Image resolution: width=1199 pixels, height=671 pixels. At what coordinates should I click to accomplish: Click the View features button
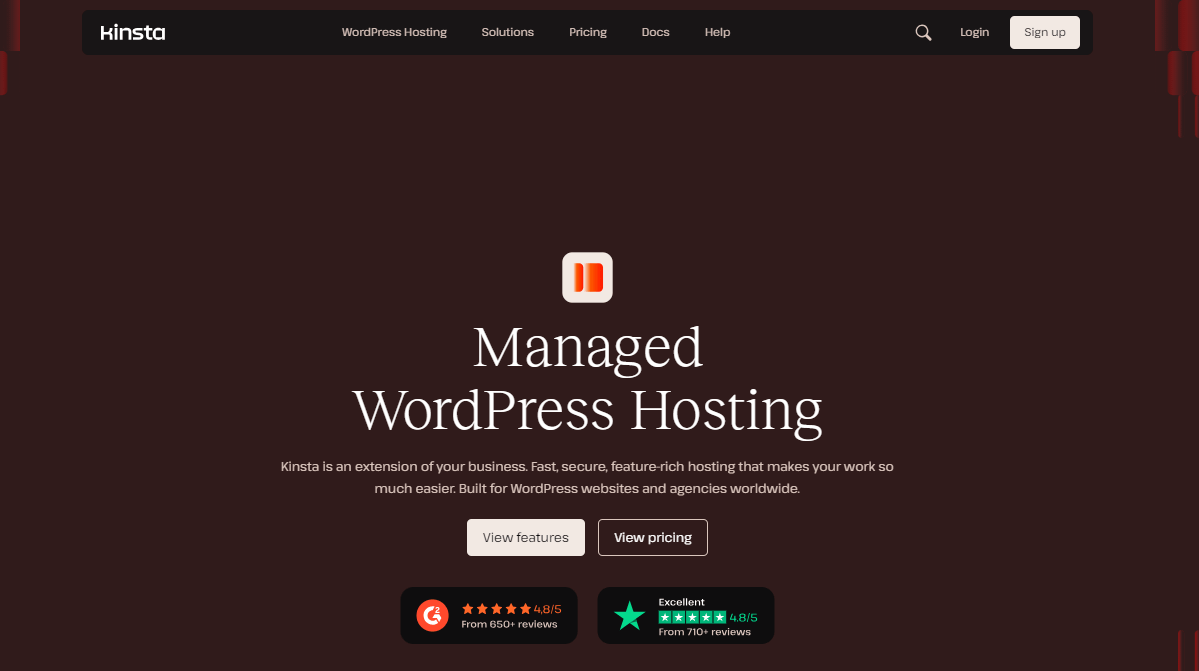(526, 537)
